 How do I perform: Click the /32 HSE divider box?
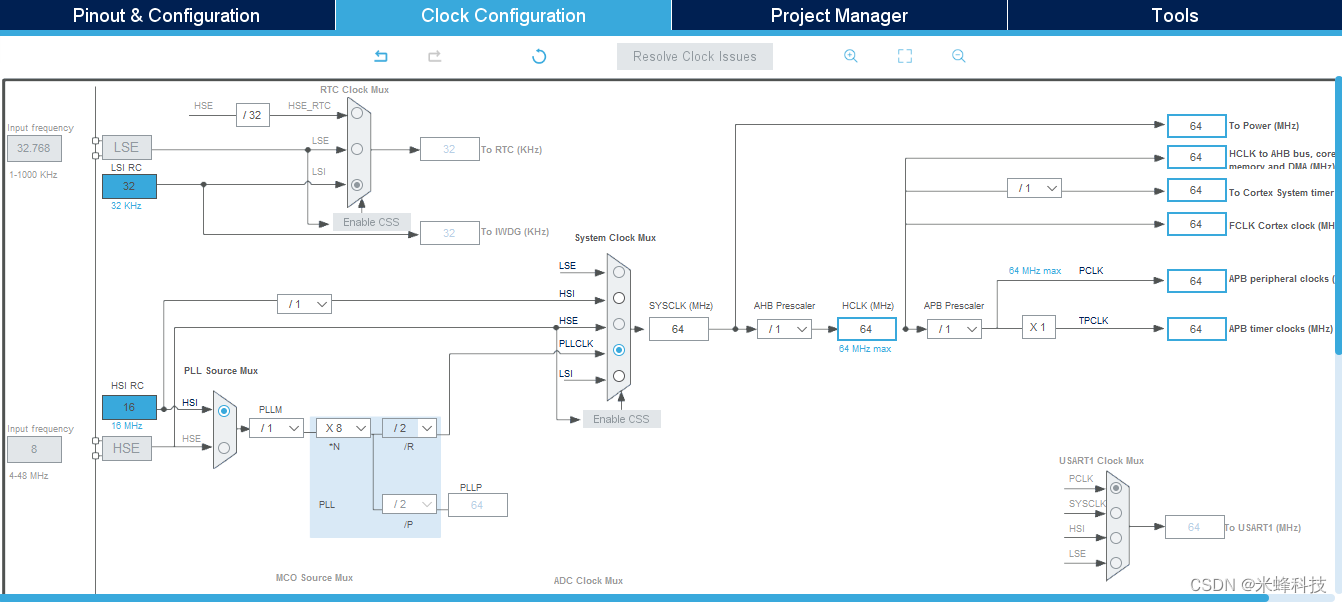coord(254,115)
